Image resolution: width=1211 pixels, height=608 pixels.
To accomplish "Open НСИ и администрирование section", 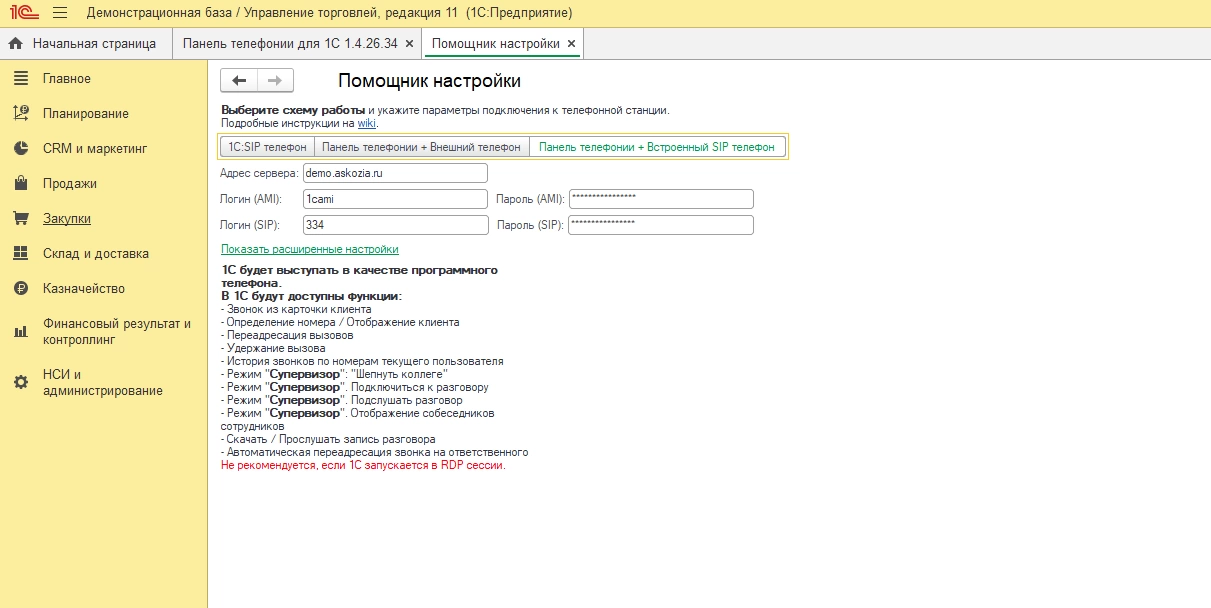I will pyautogui.click(x=104, y=382).
